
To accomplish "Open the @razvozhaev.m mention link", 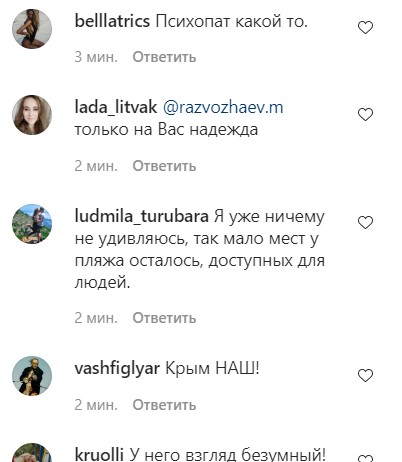I will click(x=223, y=108).
